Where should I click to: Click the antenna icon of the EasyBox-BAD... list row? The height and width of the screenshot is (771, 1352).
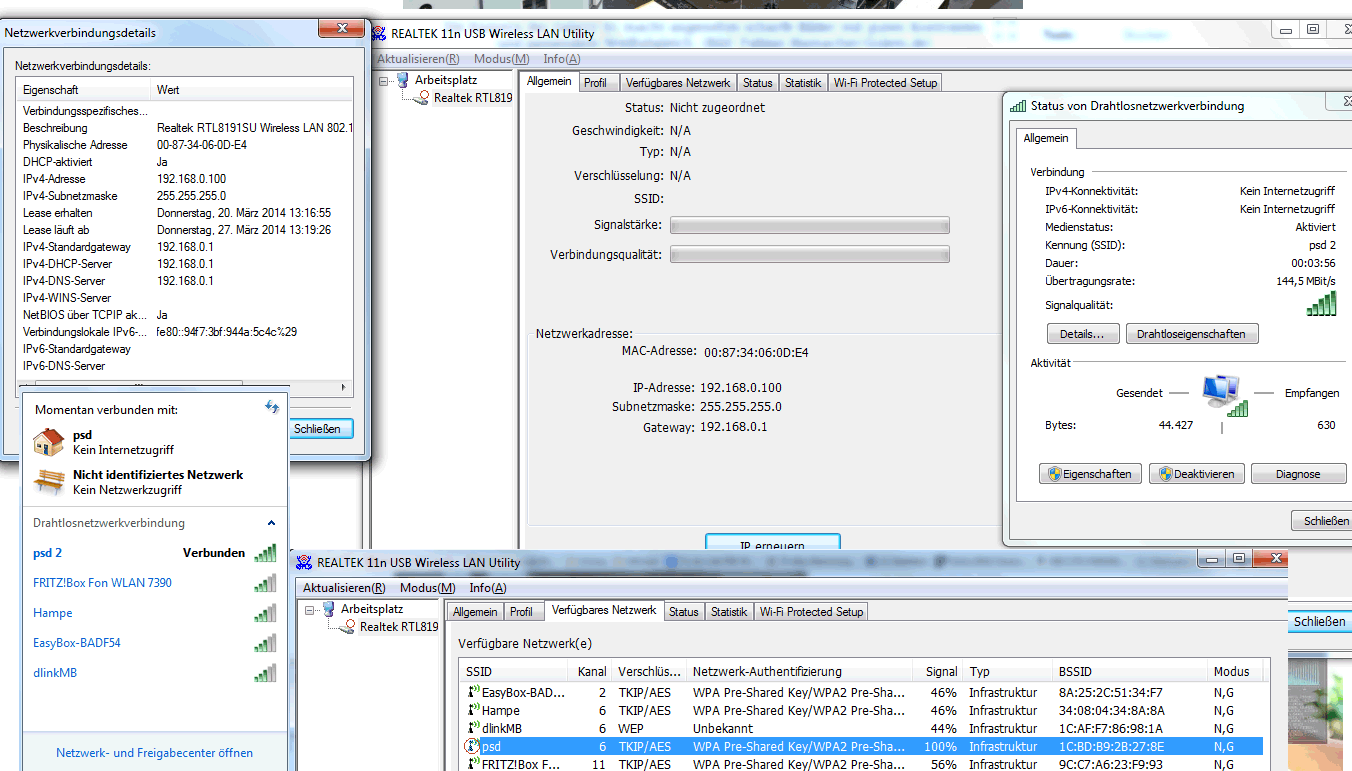(x=473, y=692)
